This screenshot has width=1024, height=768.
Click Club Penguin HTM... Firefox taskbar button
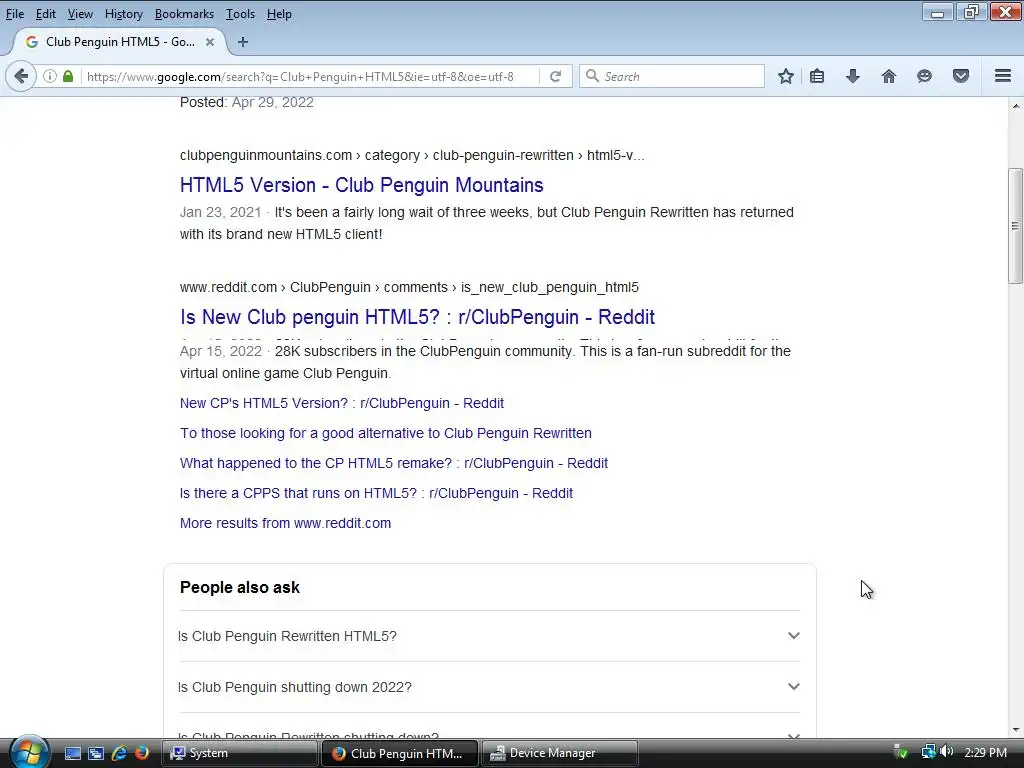(x=400, y=753)
